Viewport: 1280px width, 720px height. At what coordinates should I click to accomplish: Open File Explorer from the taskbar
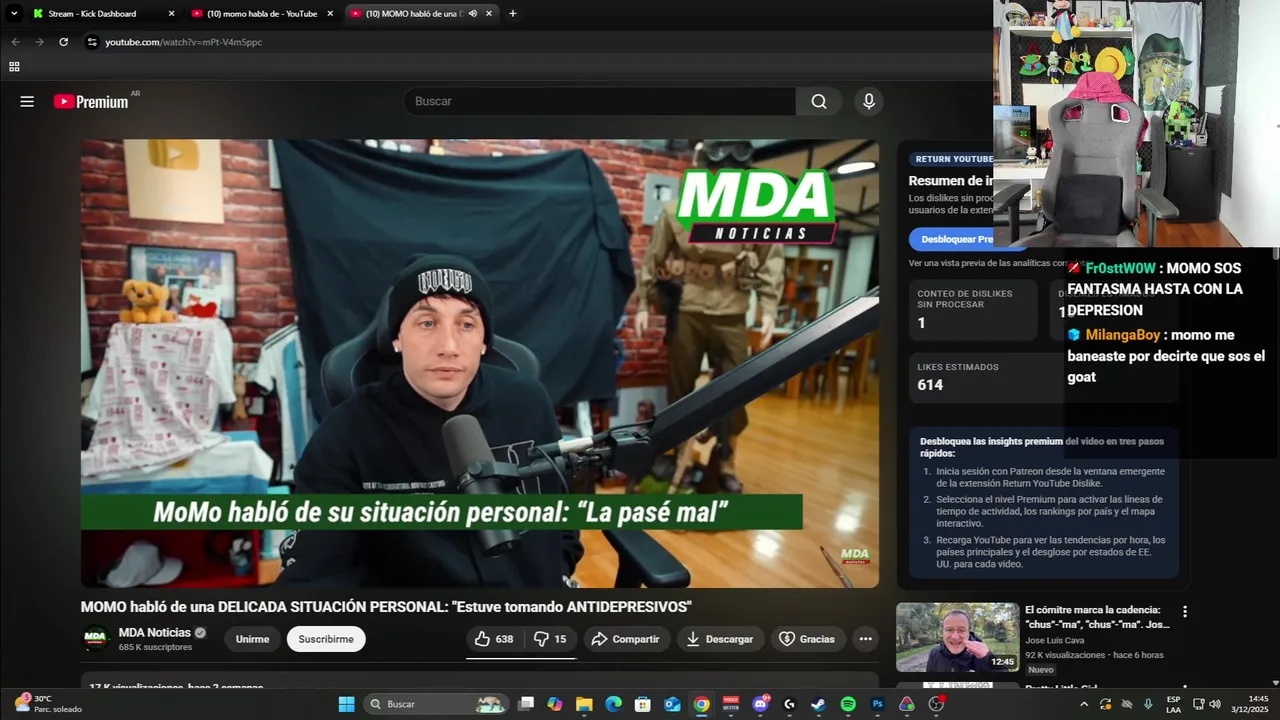584,704
